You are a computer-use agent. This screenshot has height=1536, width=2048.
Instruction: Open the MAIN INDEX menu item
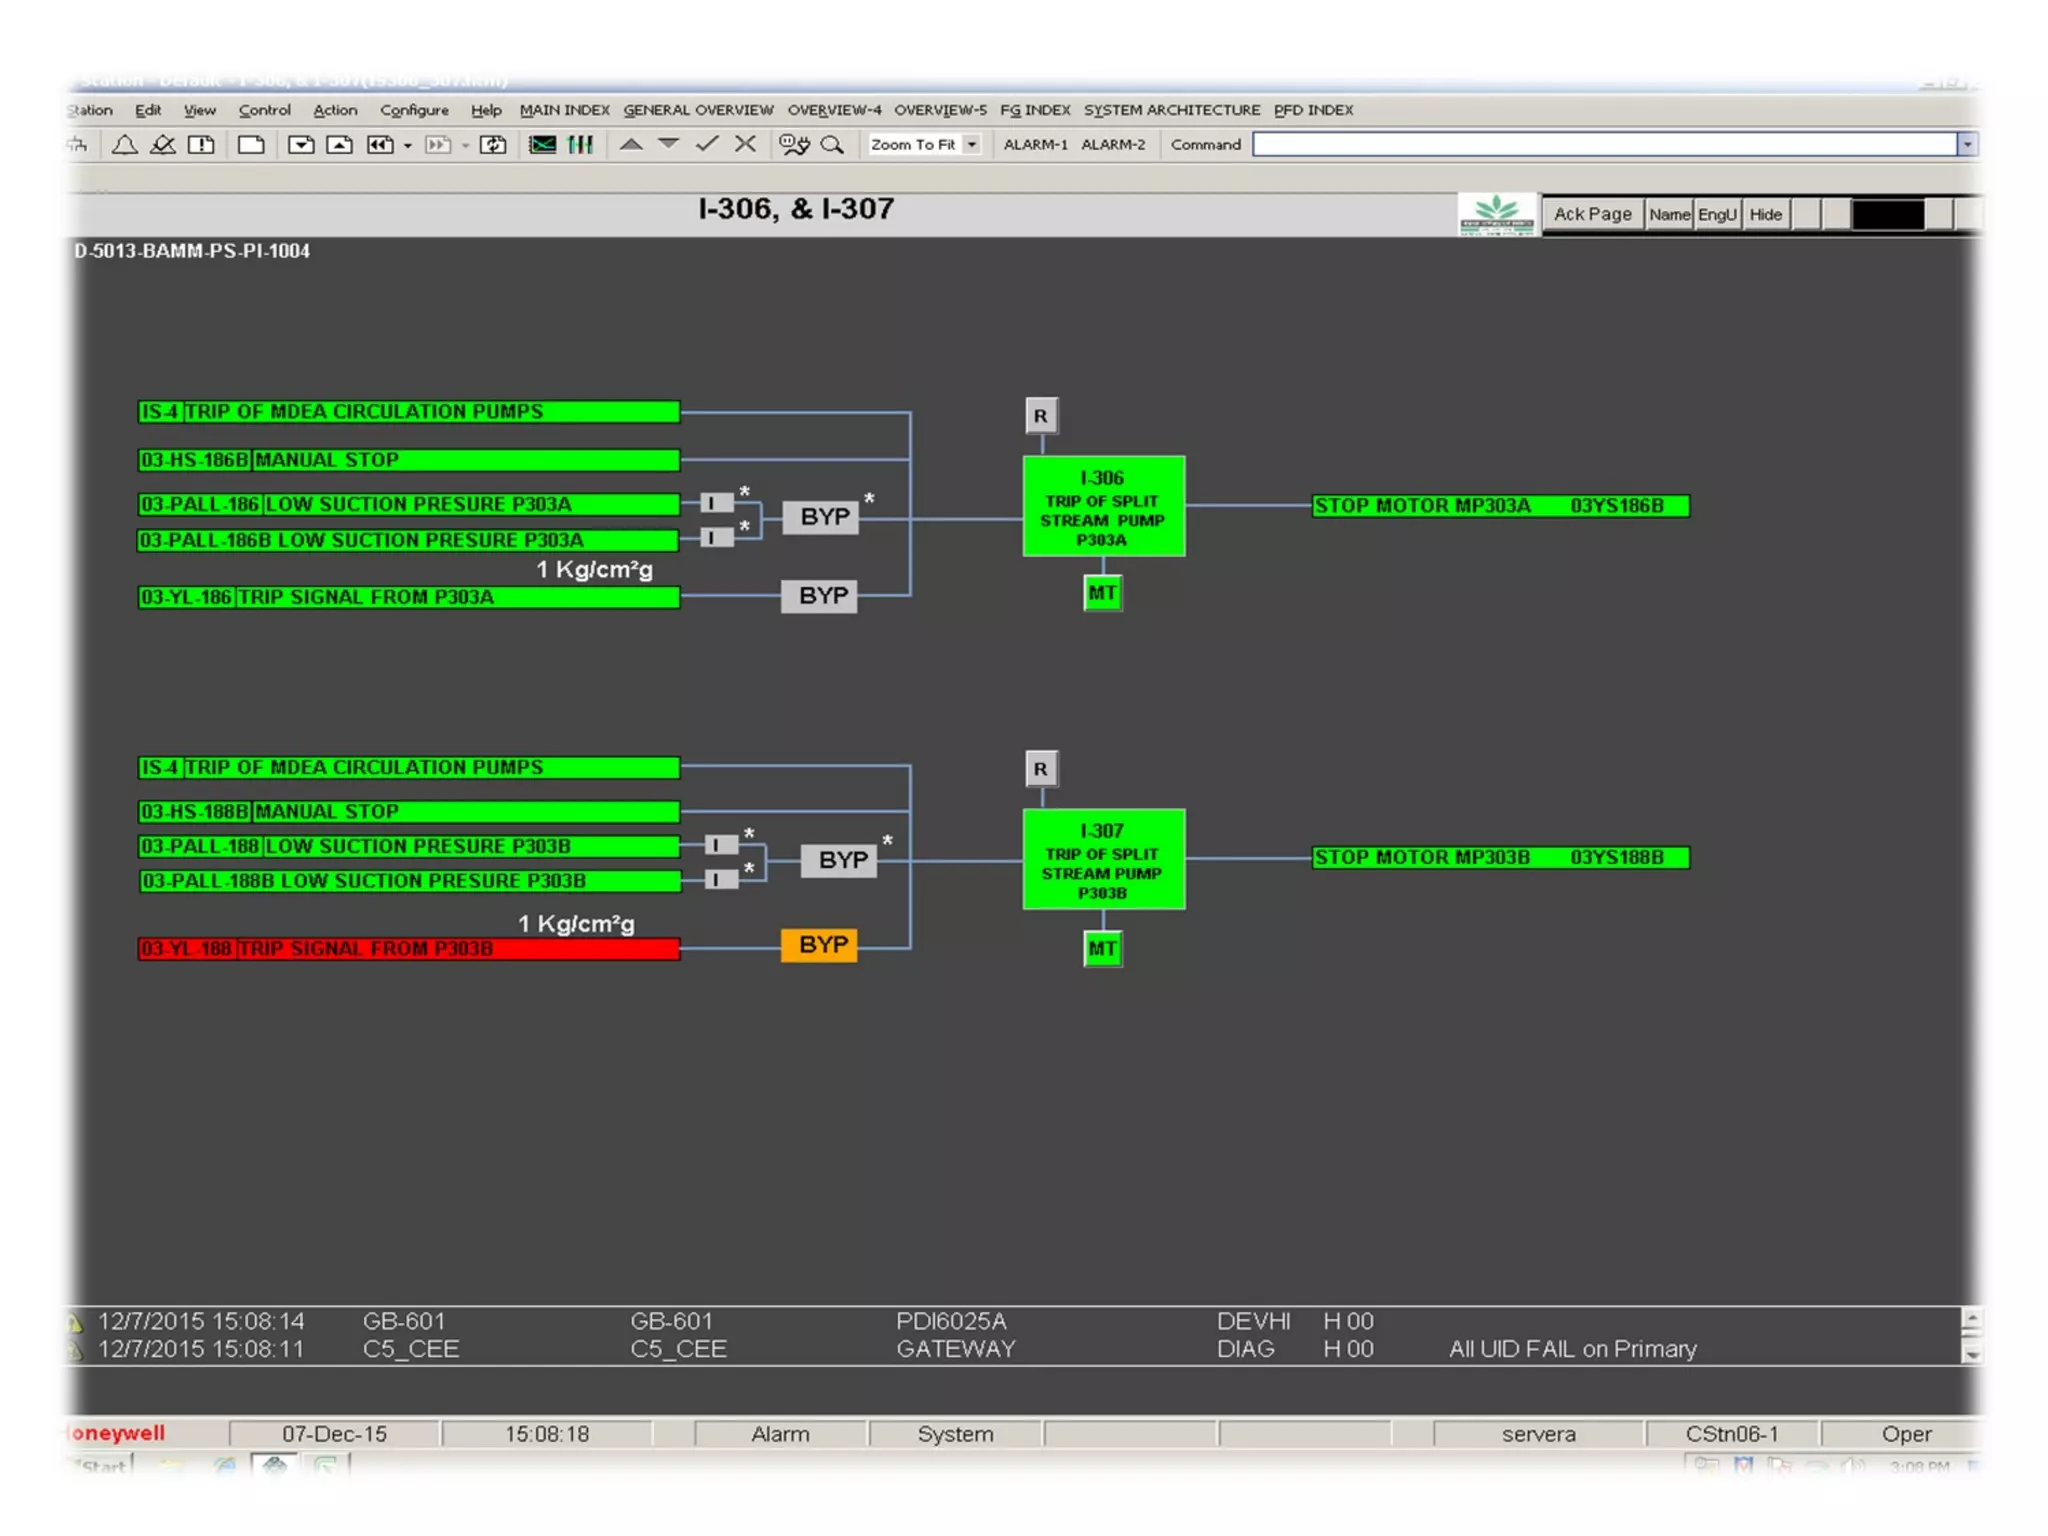point(564,110)
